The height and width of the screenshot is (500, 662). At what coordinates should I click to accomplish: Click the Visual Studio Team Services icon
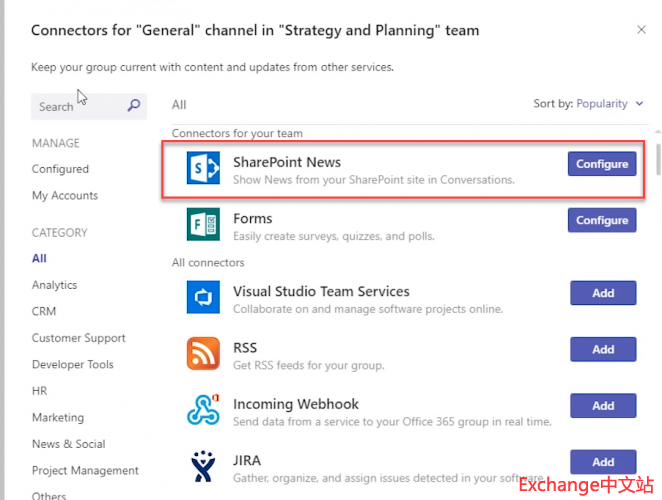click(203, 297)
